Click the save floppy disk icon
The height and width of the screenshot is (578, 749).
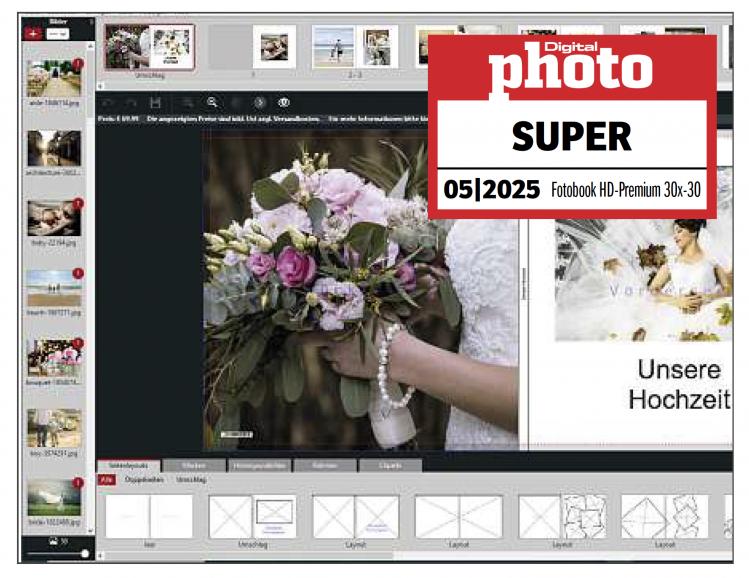pos(155,102)
